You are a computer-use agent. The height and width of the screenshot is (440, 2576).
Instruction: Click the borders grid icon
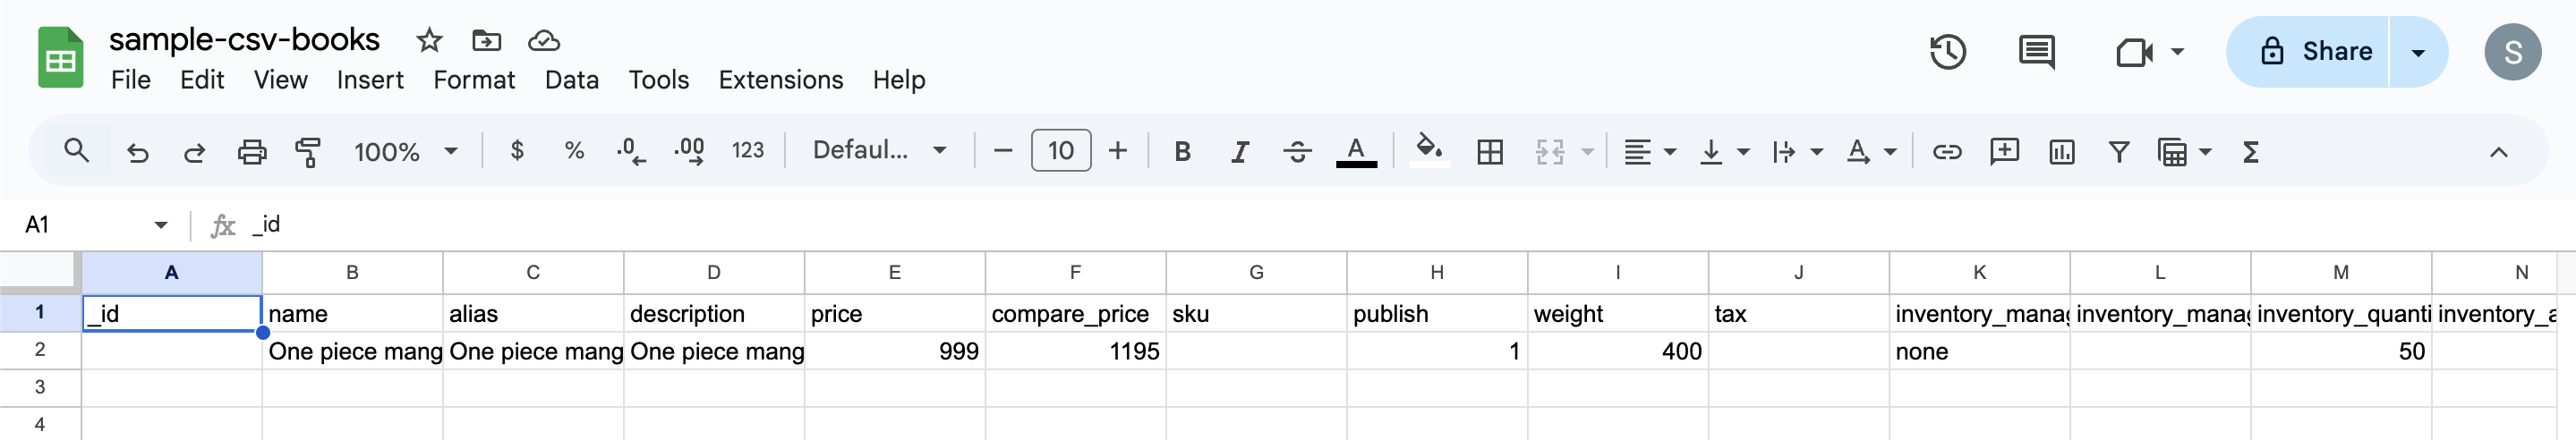pos(1489,152)
